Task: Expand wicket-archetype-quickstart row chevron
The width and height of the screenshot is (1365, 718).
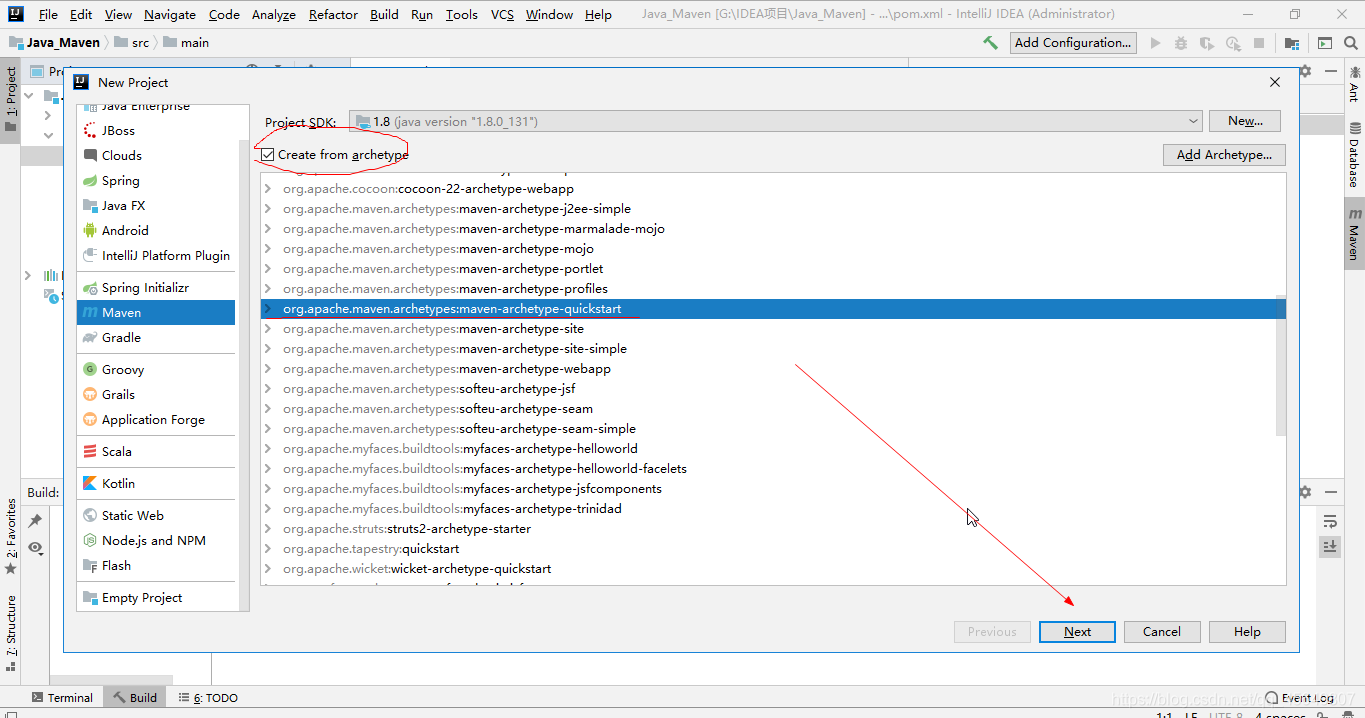Action: 268,569
